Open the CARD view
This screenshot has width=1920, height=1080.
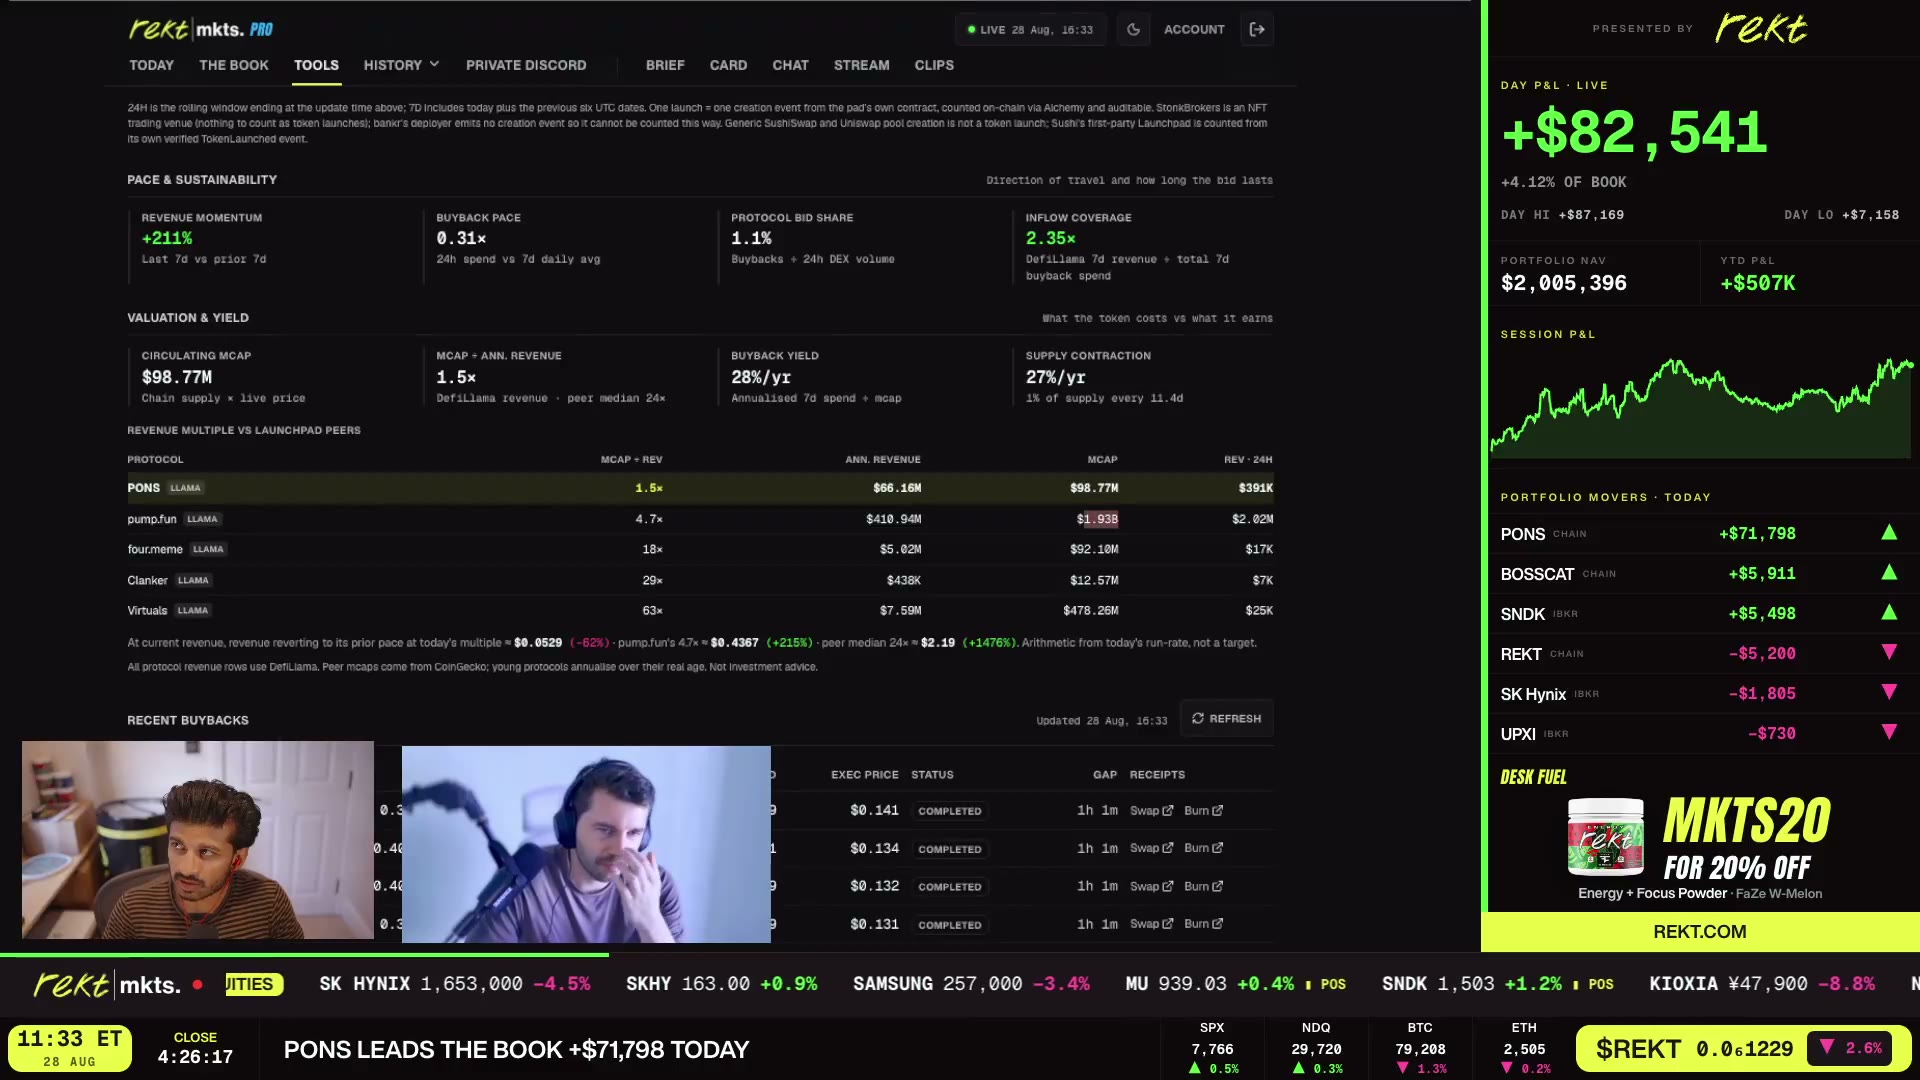[728, 65]
